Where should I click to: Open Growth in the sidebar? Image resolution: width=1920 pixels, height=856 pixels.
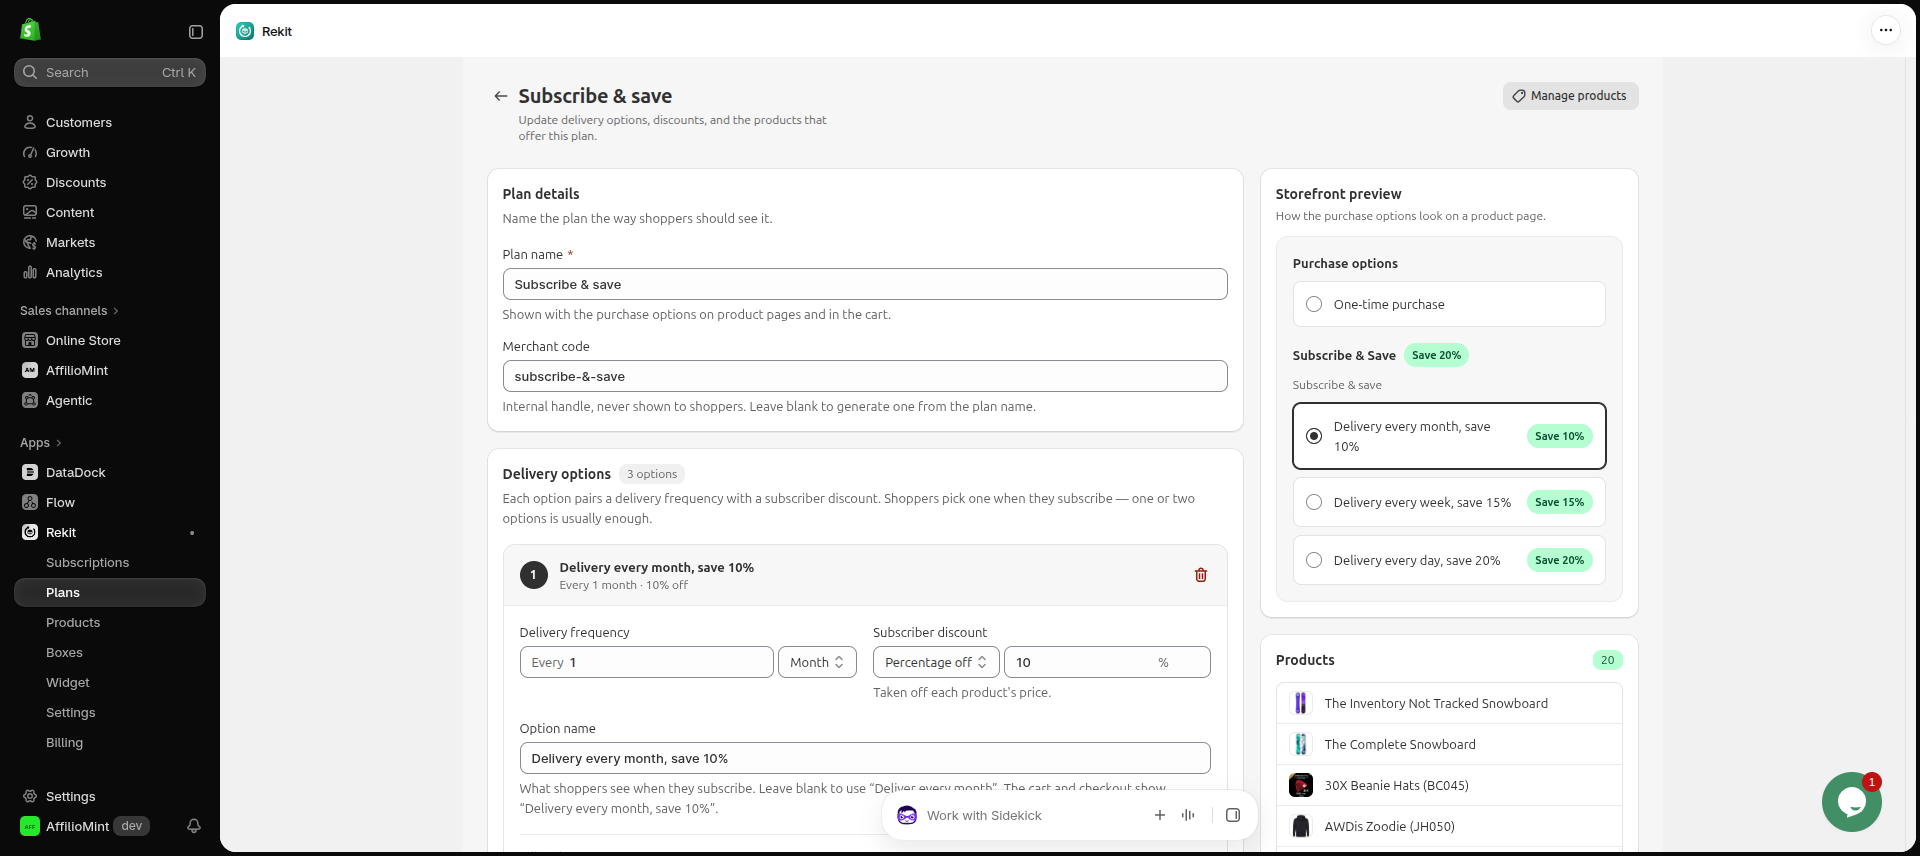coord(110,152)
